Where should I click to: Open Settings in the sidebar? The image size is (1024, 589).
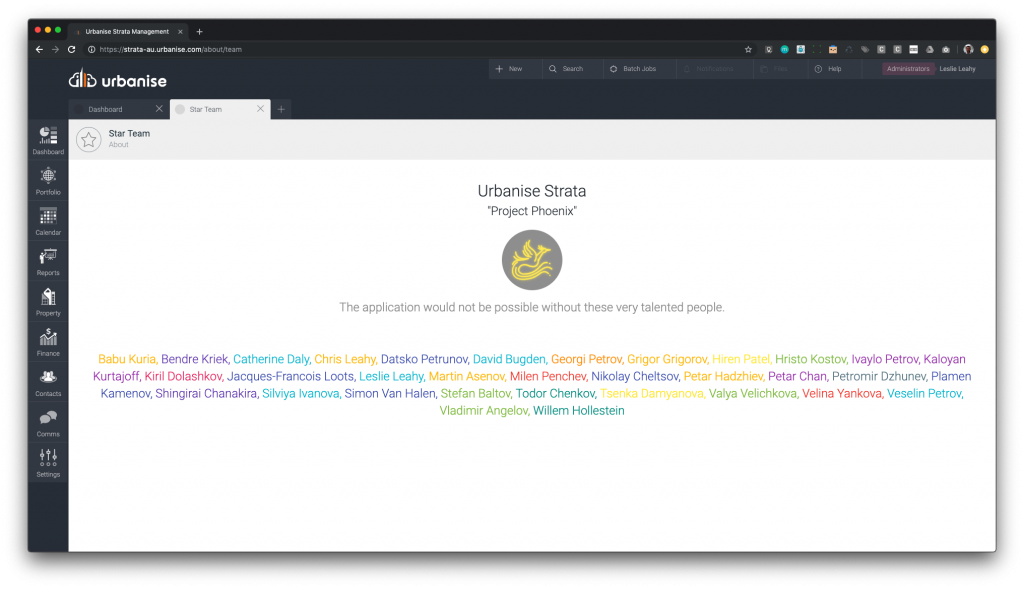coord(48,462)
